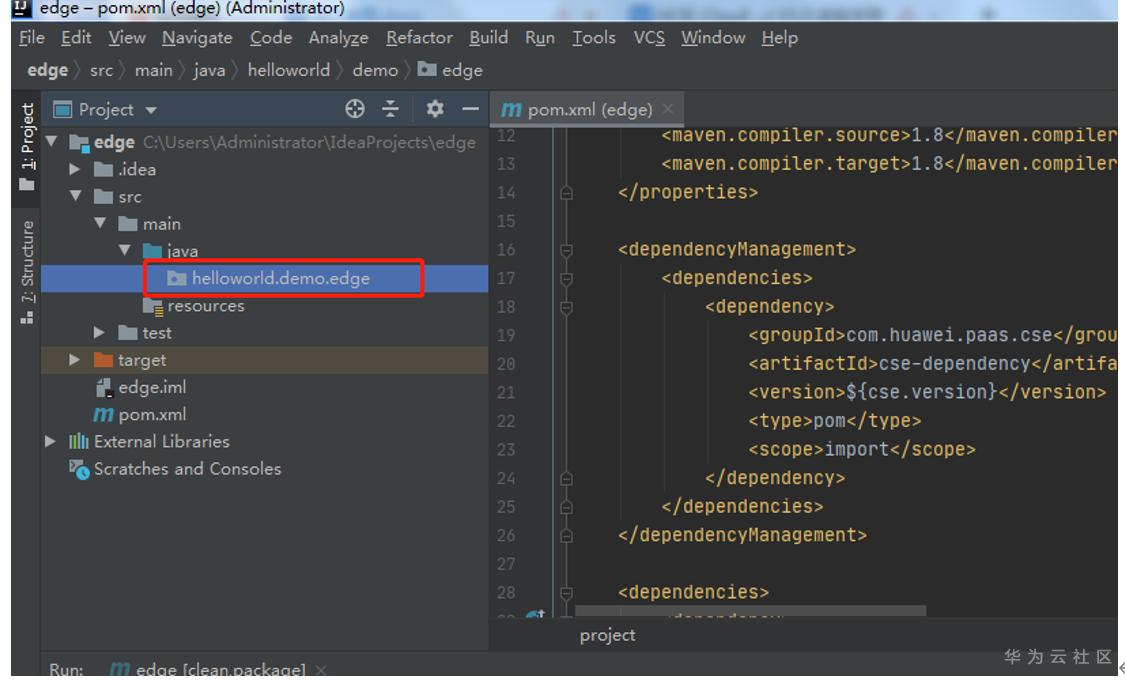Click line number 21 in gutter
Image resolution: width=1125 pixels, height=682 pixels.
coord(506,392)
